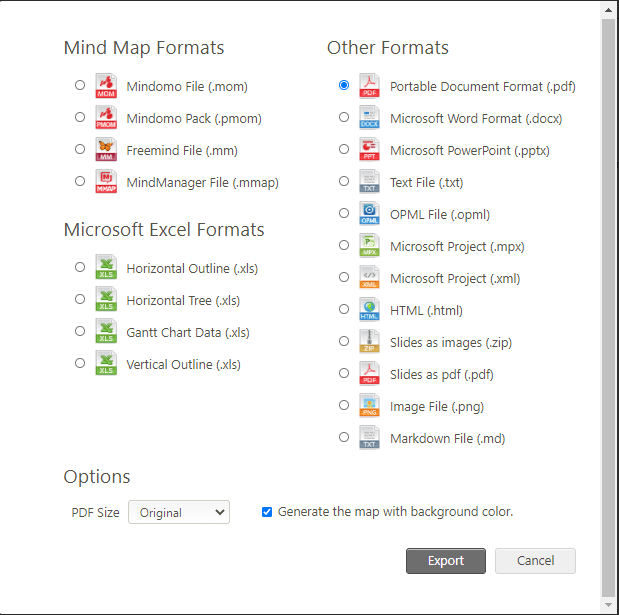Image resolution: width=619 pixels, height=615 pixels.
Task: Select the Mindomo Pack radio button
Action: 80,117
